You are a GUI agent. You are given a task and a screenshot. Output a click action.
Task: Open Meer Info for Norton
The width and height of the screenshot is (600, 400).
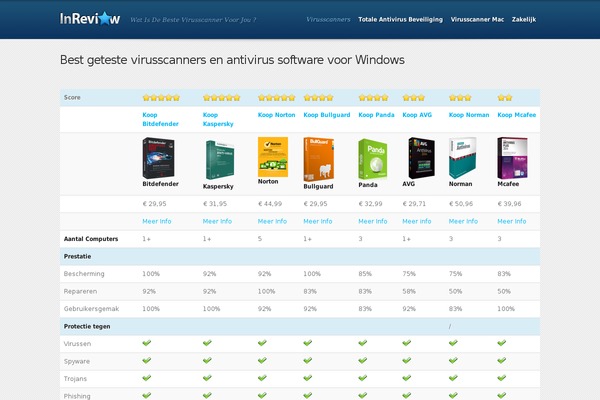(x=272, y=221)
